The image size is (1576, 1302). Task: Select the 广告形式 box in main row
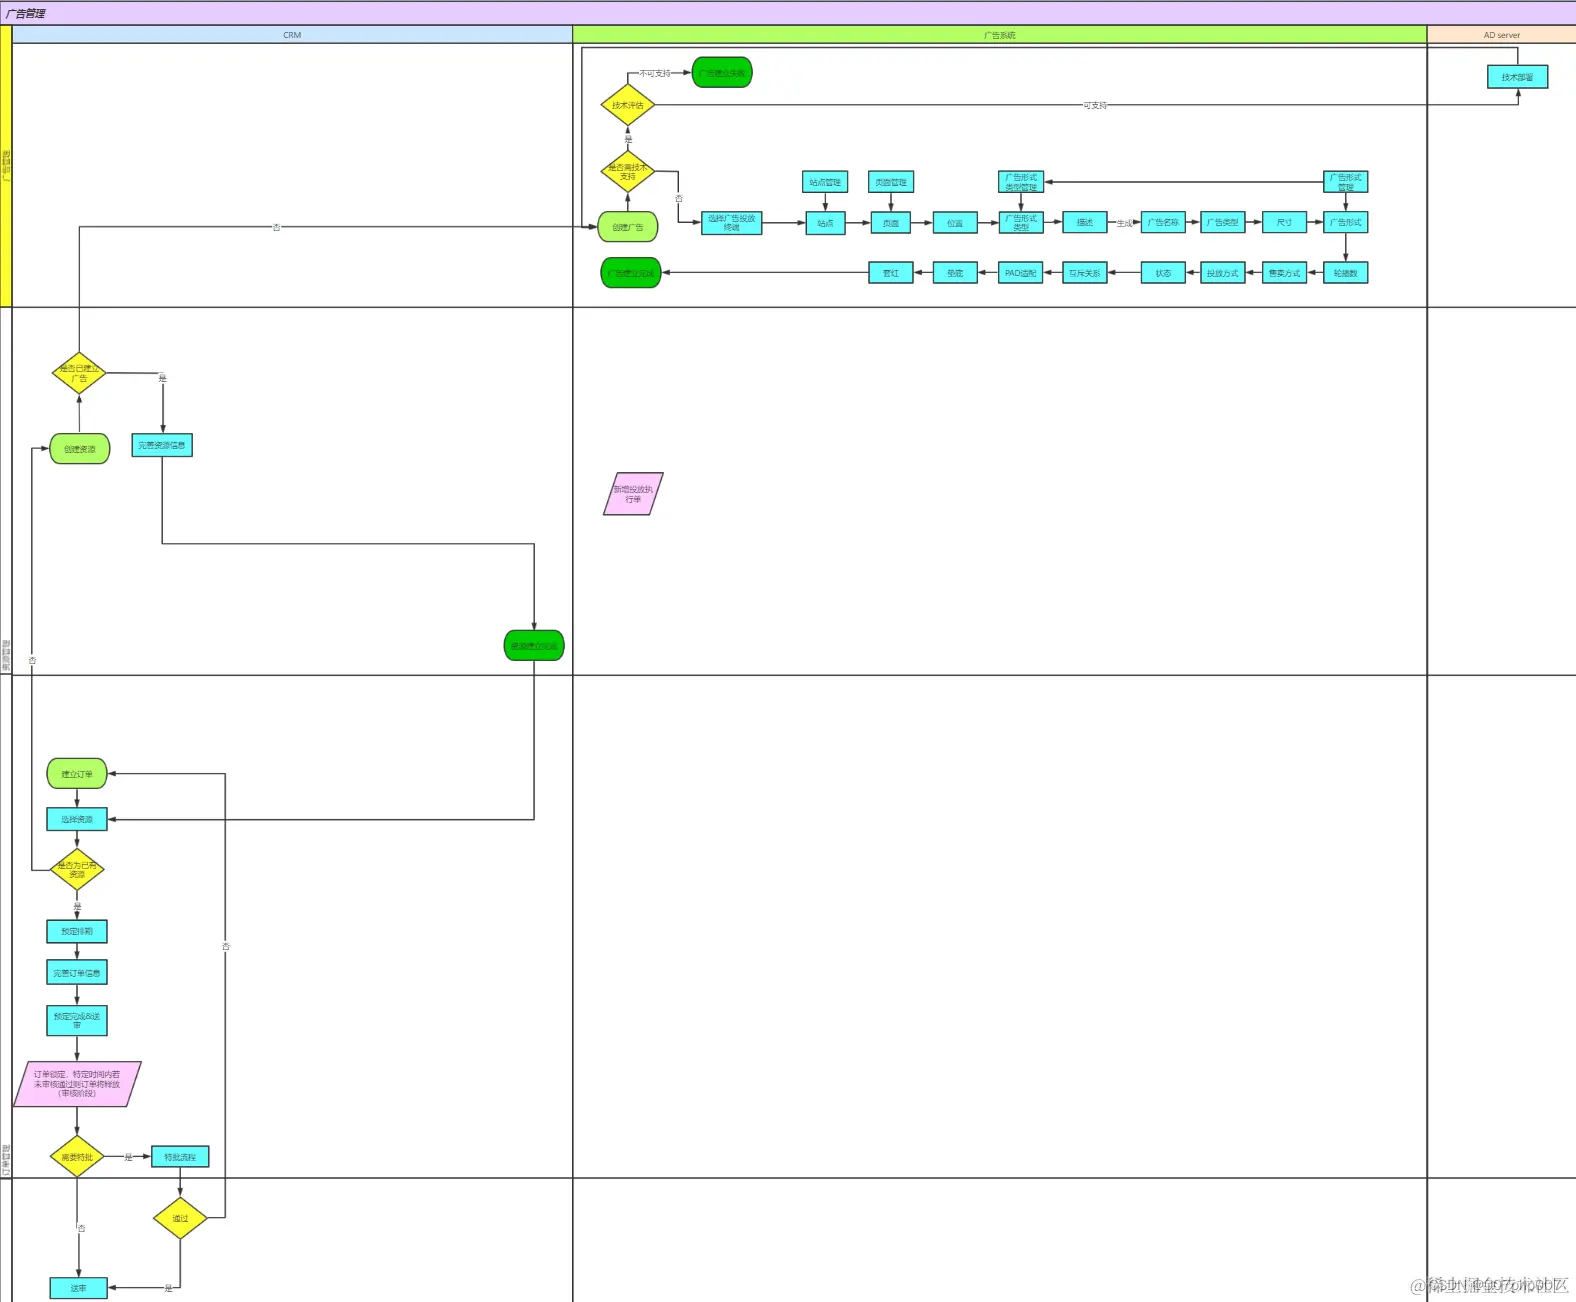click(1346, 223)
